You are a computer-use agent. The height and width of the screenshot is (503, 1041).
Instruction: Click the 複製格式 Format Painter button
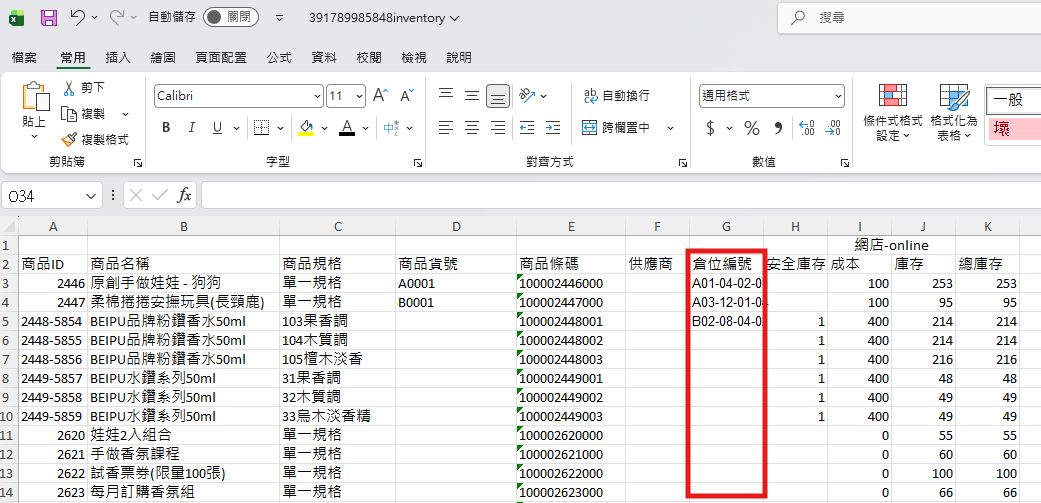click(x=94, y=140)
